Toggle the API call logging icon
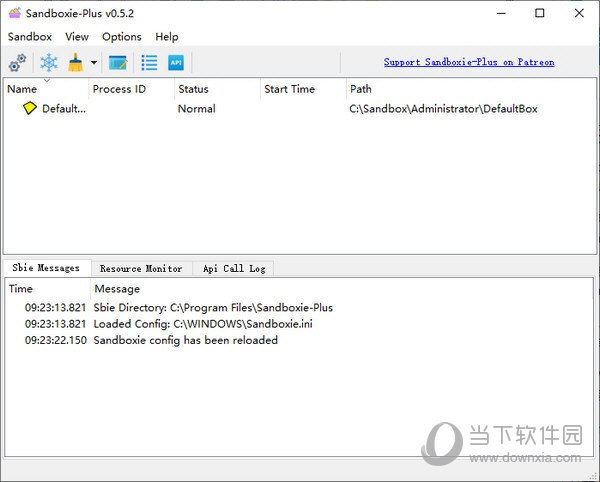600x482 pixels. (x=176, y=63)
